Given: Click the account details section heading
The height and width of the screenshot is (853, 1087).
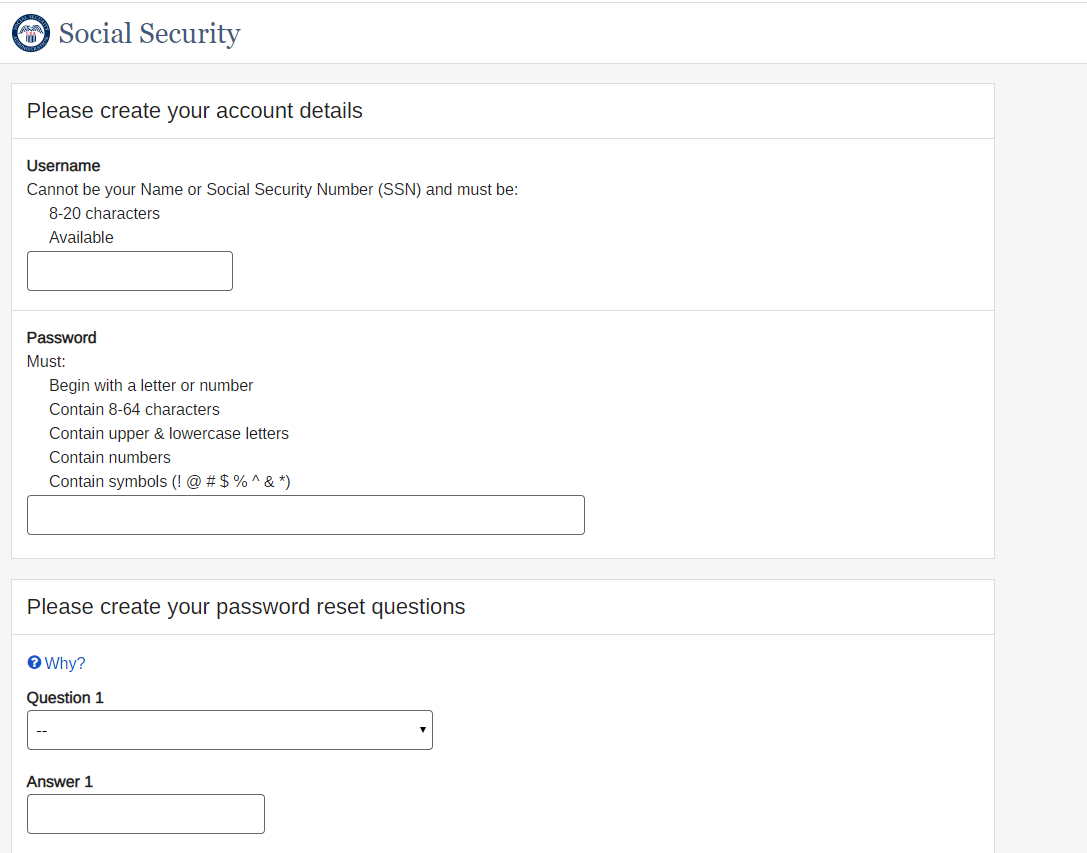Looking at the screenshot, I should point(195,111).
